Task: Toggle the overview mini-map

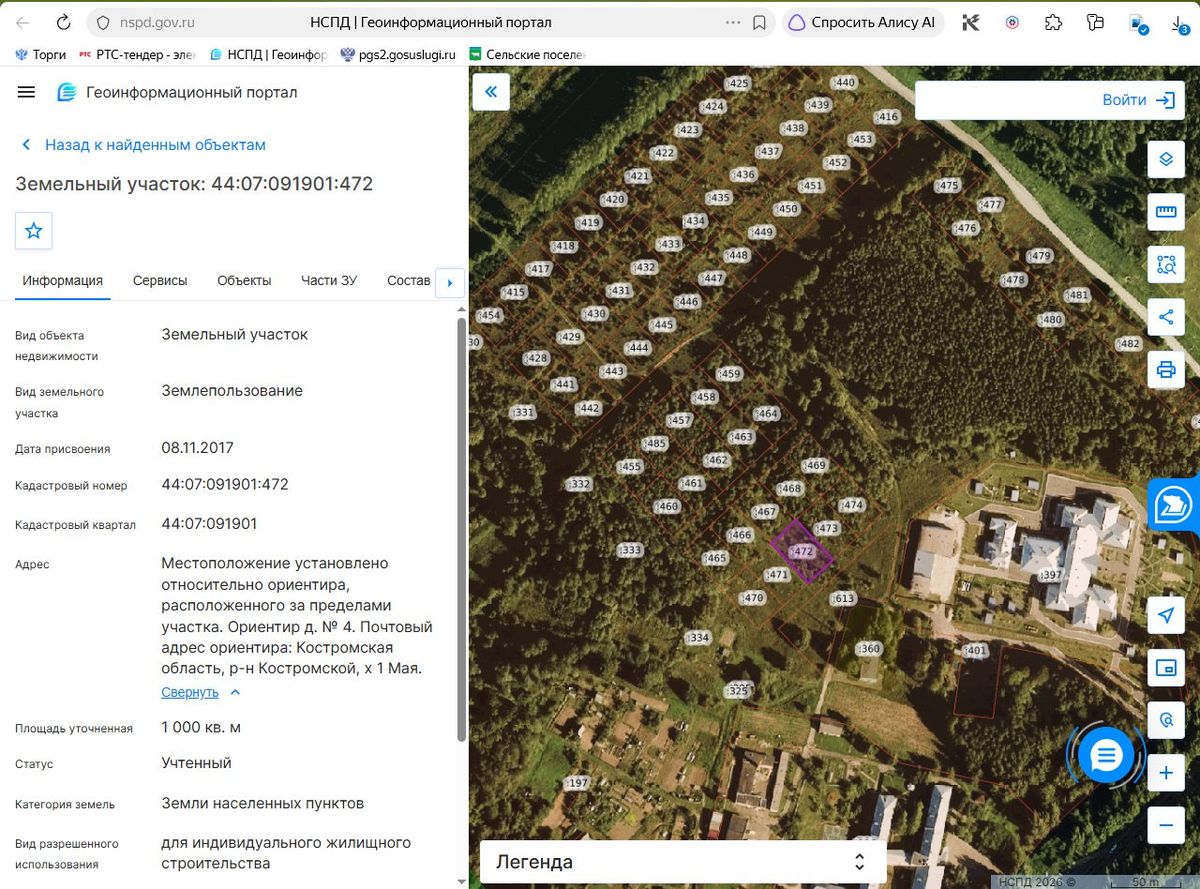Action: pos(1165,667)
